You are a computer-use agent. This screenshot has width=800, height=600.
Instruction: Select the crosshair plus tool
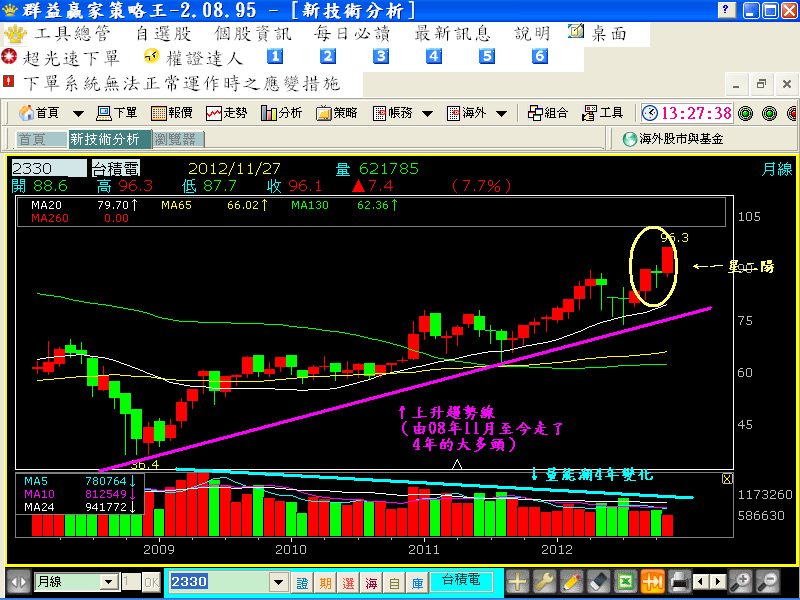(x=517, y=582)
